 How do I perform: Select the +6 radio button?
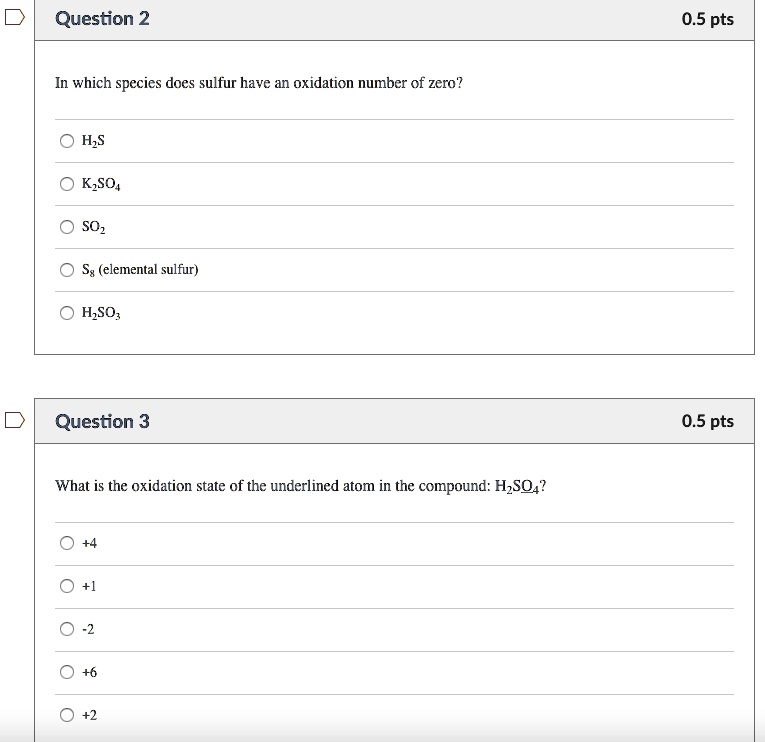[x=67, y=672]
